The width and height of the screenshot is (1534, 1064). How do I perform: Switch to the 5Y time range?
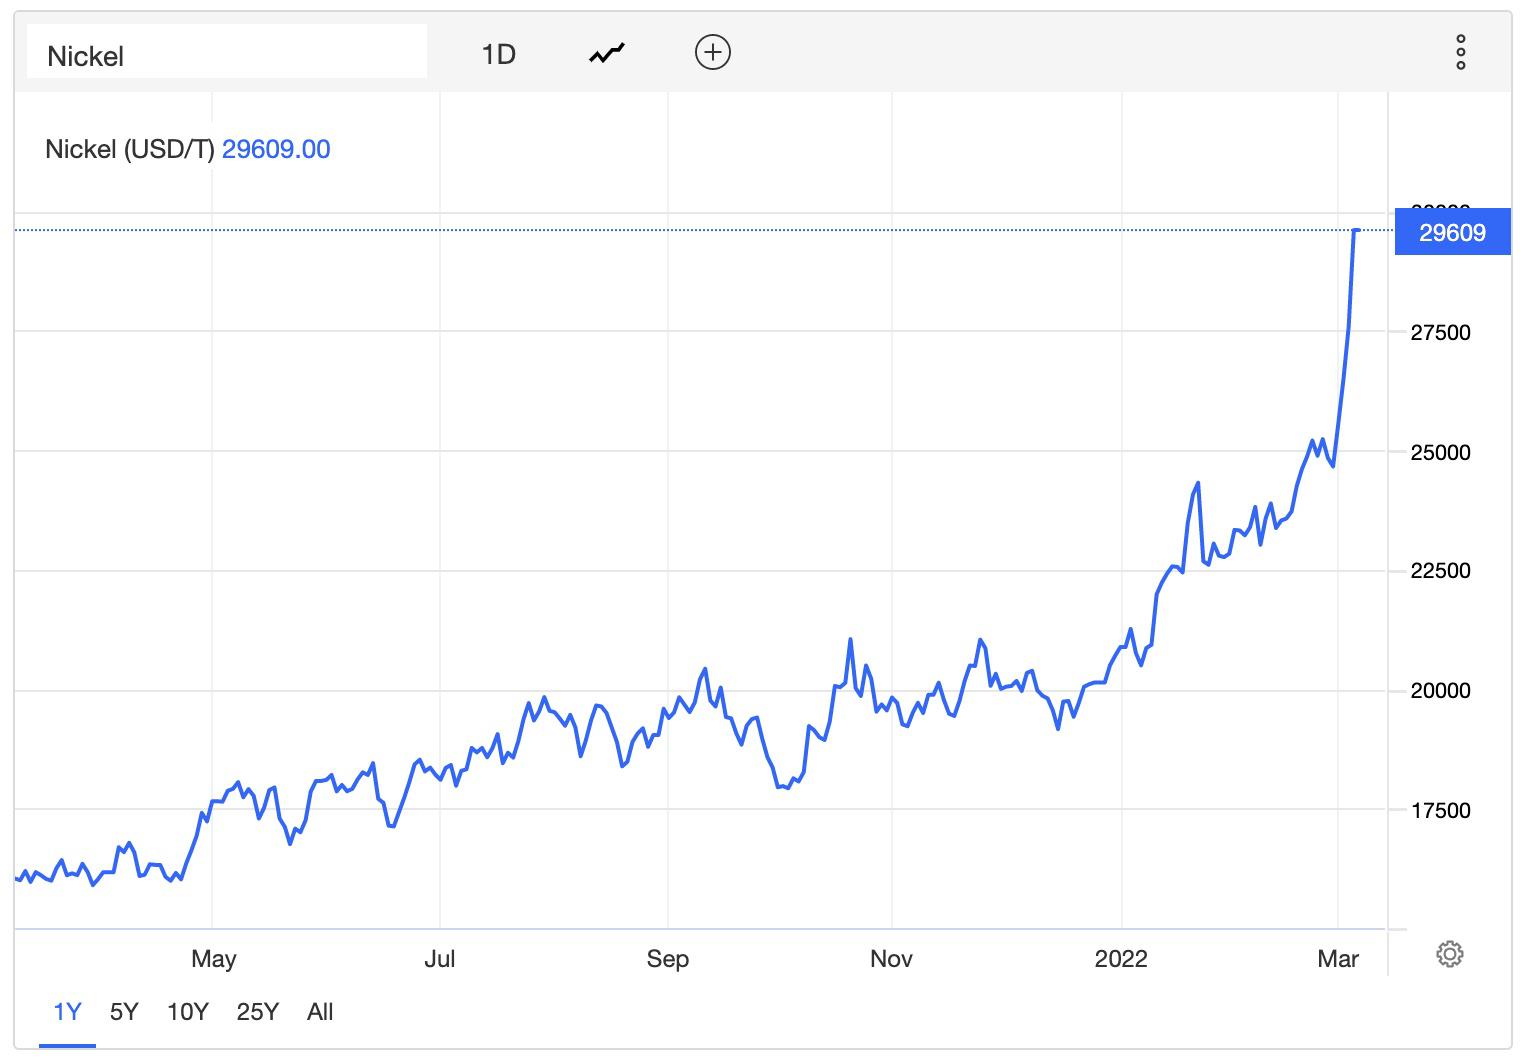(124, 1012)
